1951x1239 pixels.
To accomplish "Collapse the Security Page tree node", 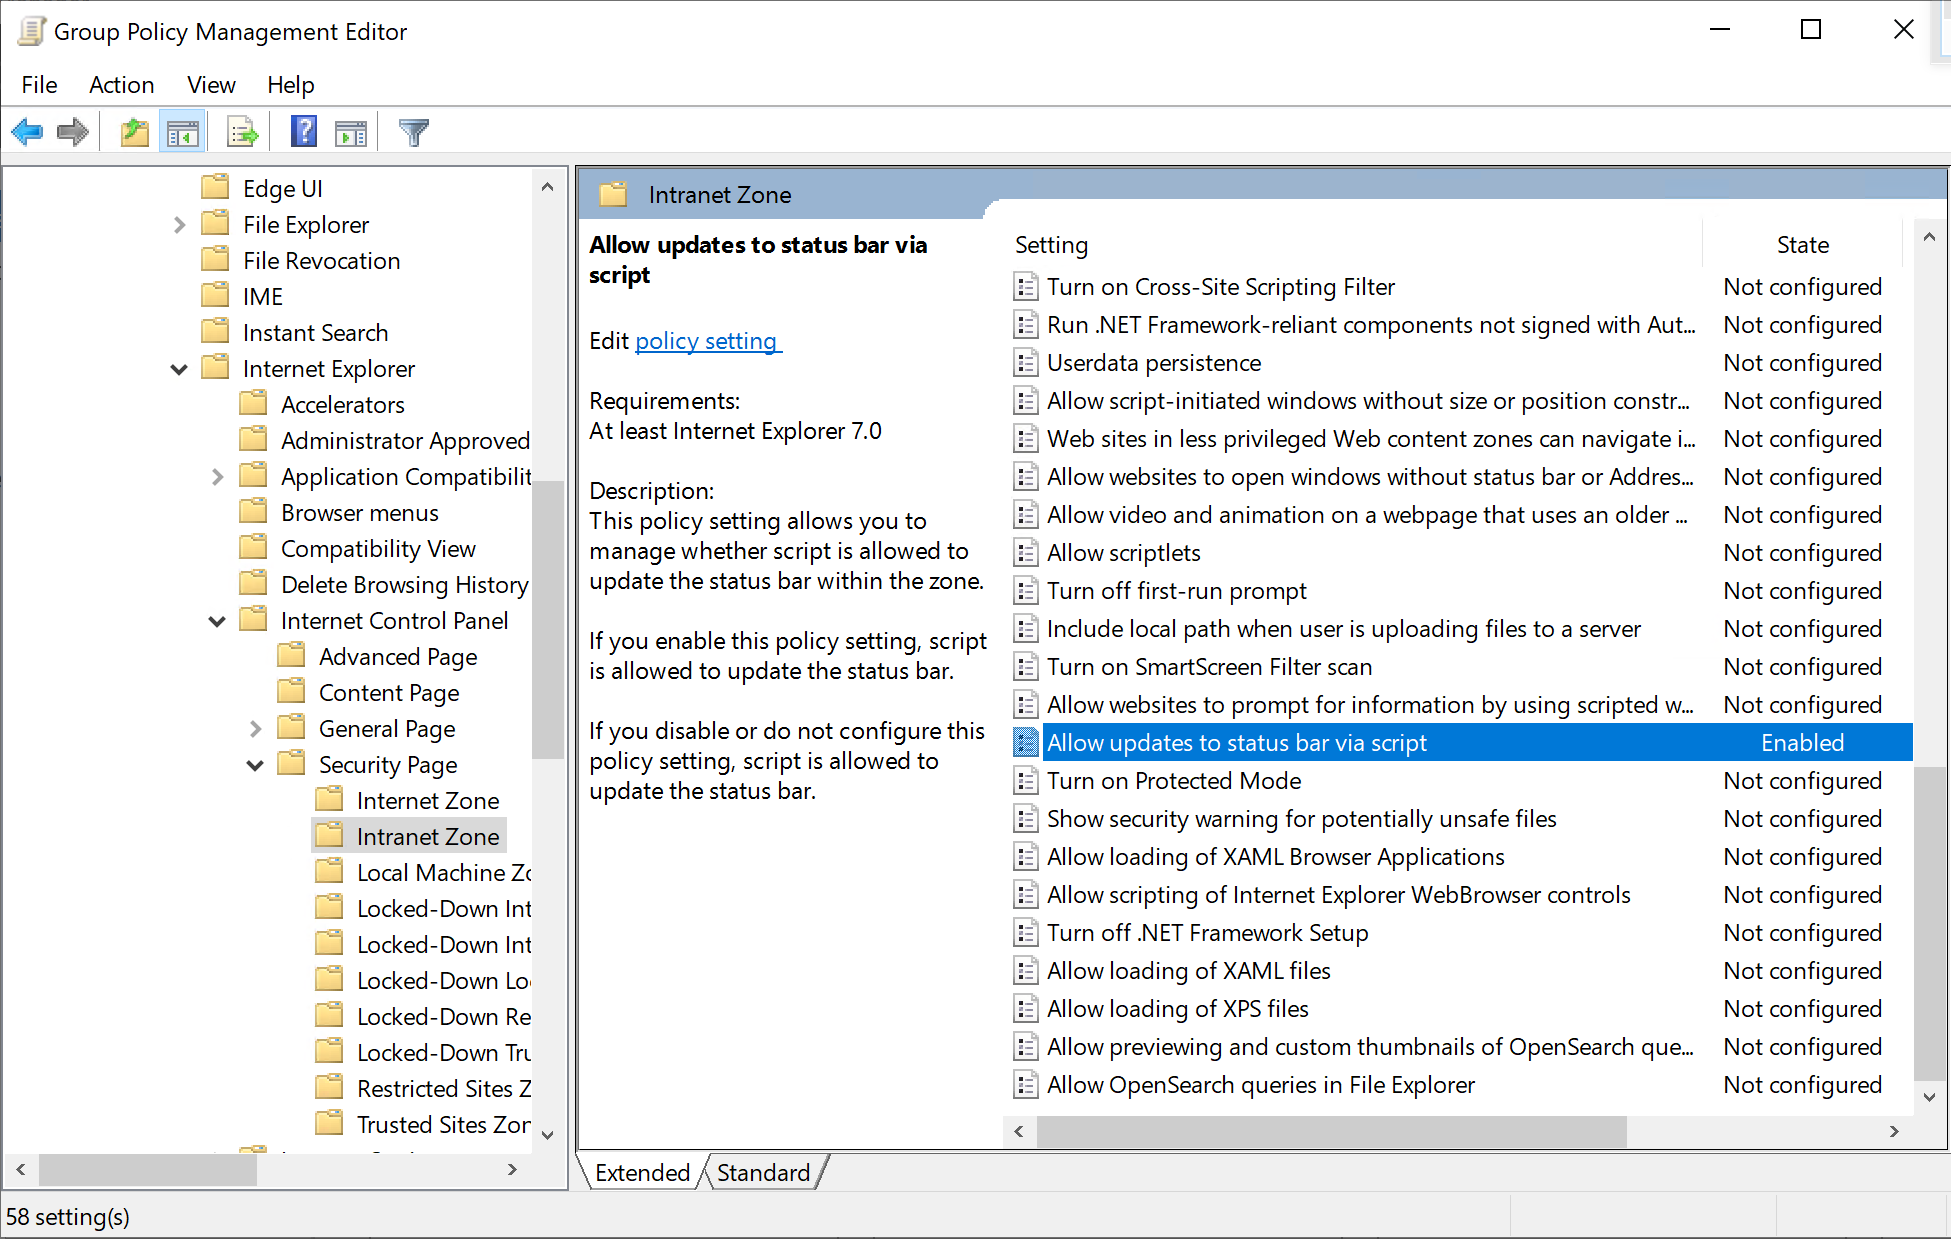I will (x=255, y=765).
